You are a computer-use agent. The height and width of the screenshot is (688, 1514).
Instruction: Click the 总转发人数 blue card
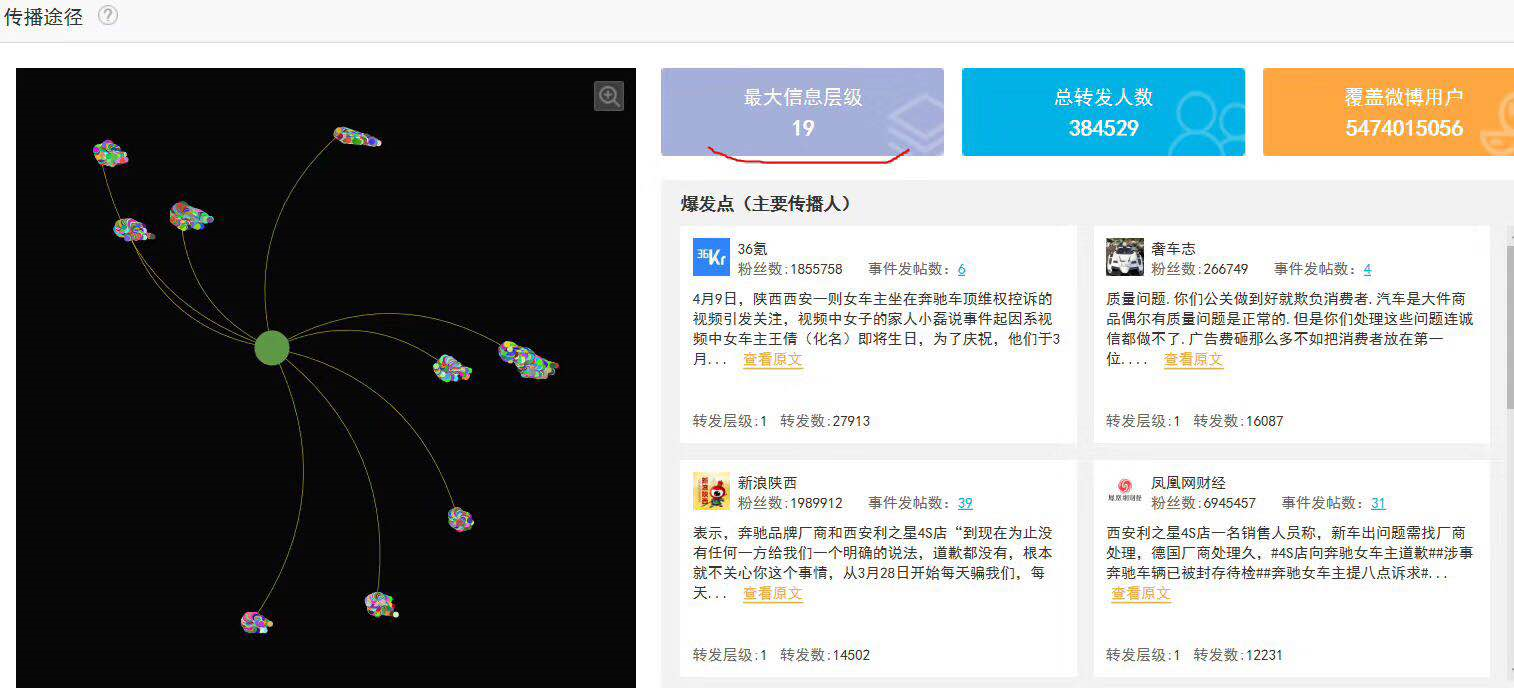click(1103, 112)
